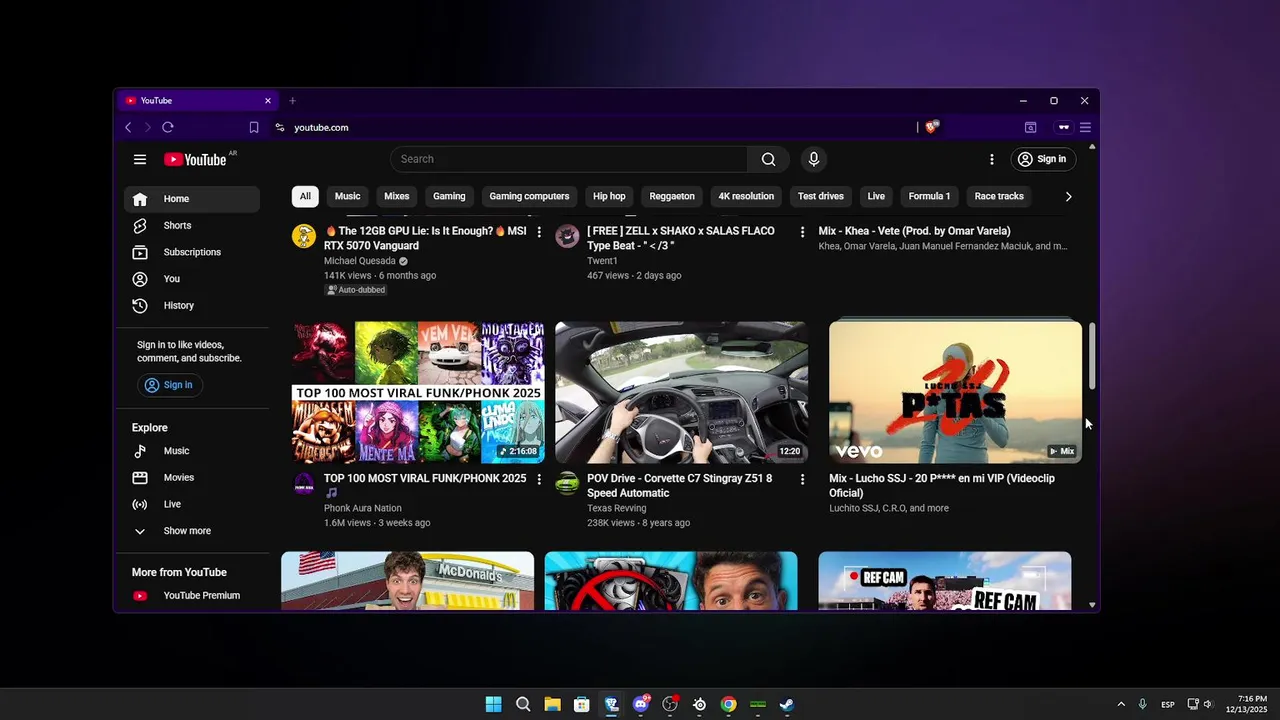Click the youtube.com address bar
The width and height of the screenshot is (1280, 720).
321,127
